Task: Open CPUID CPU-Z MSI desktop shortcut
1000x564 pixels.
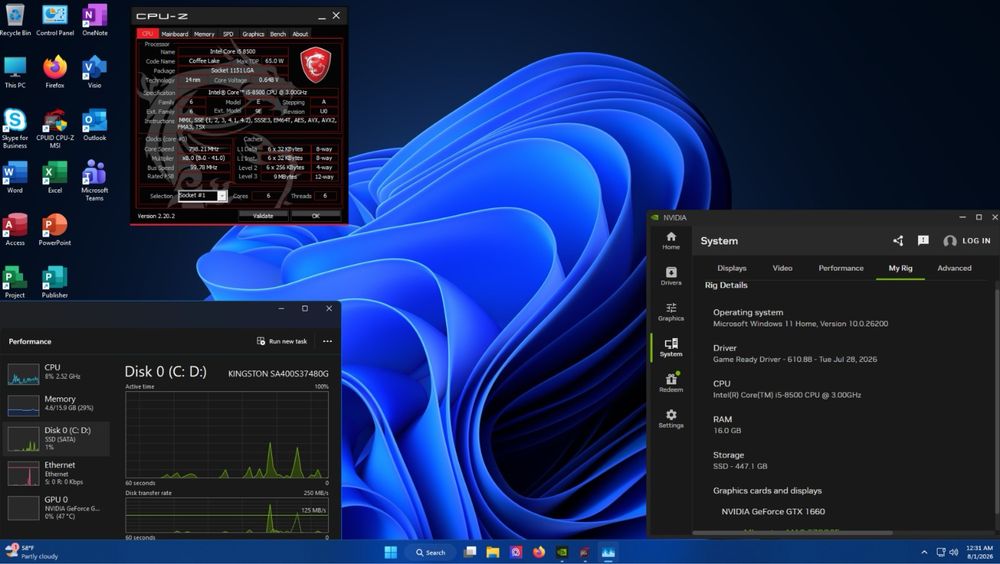Action: coord(55,128)
